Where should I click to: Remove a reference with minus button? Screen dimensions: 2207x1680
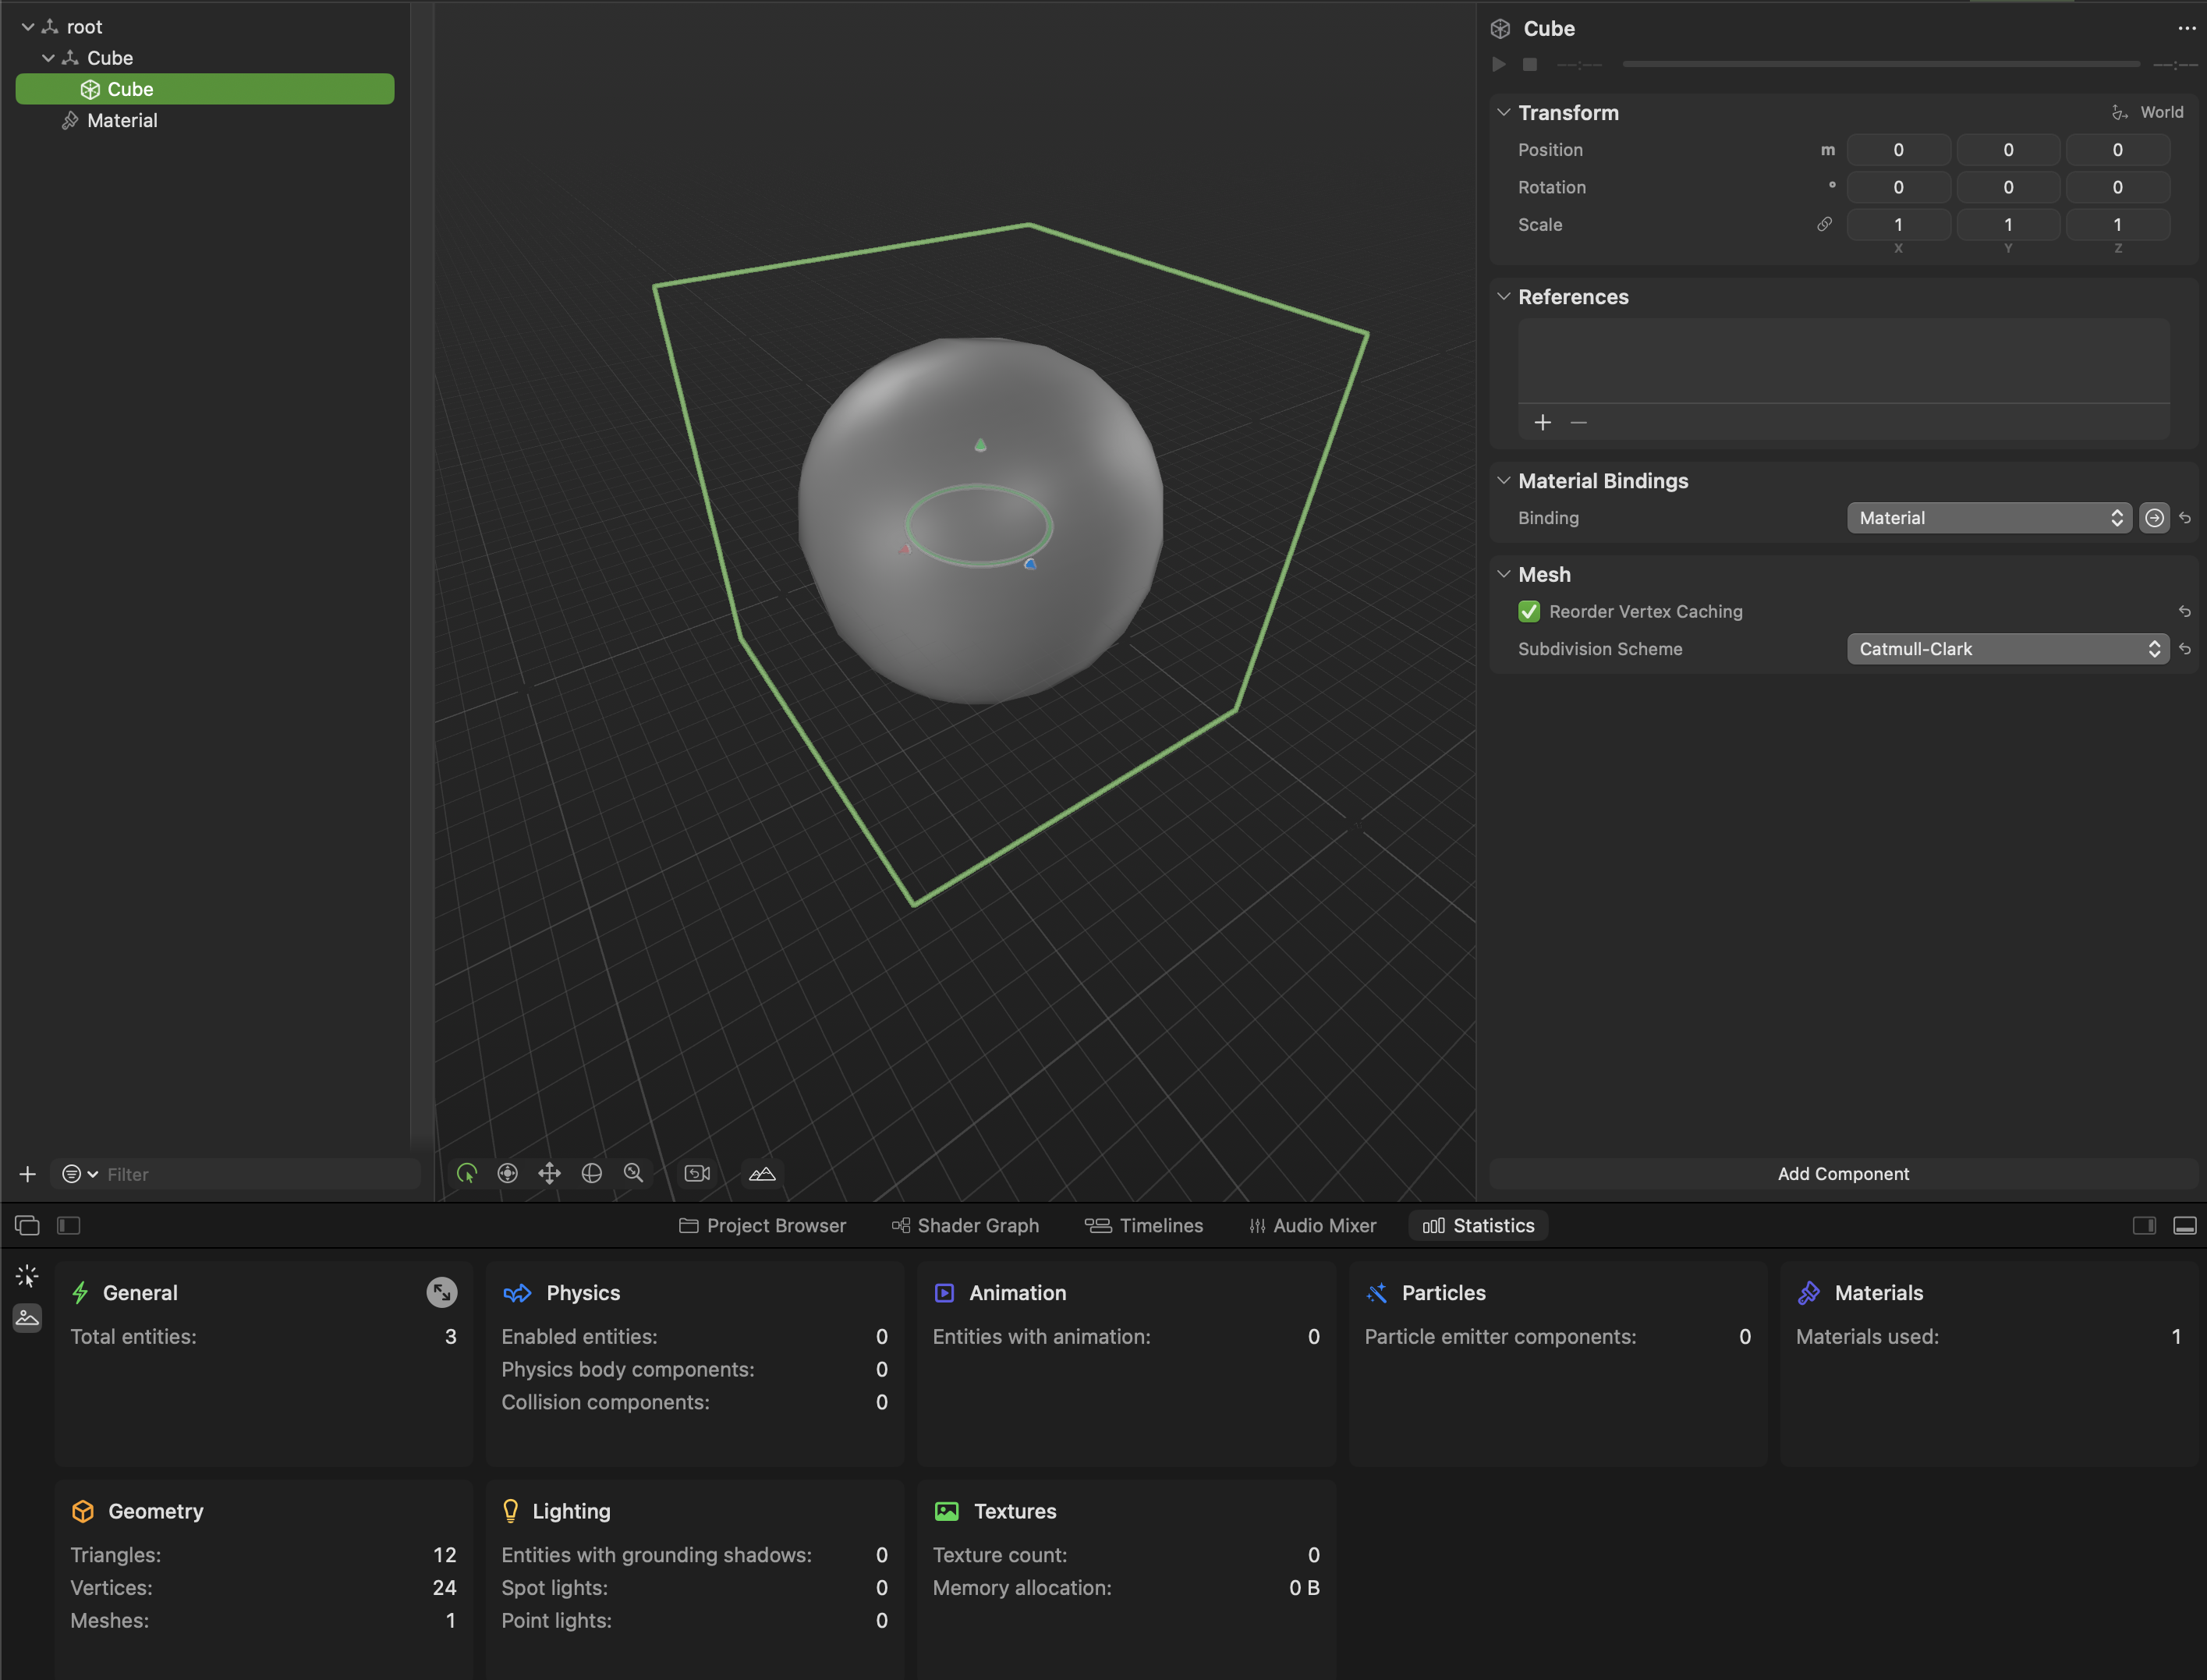tap(1578, 423)
